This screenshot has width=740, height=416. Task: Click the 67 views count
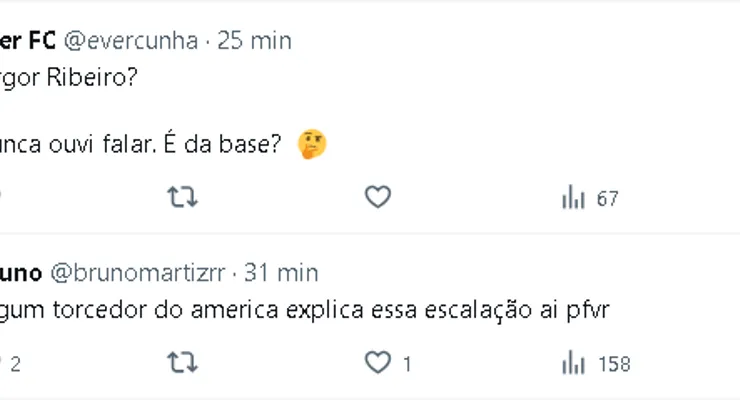607,199
